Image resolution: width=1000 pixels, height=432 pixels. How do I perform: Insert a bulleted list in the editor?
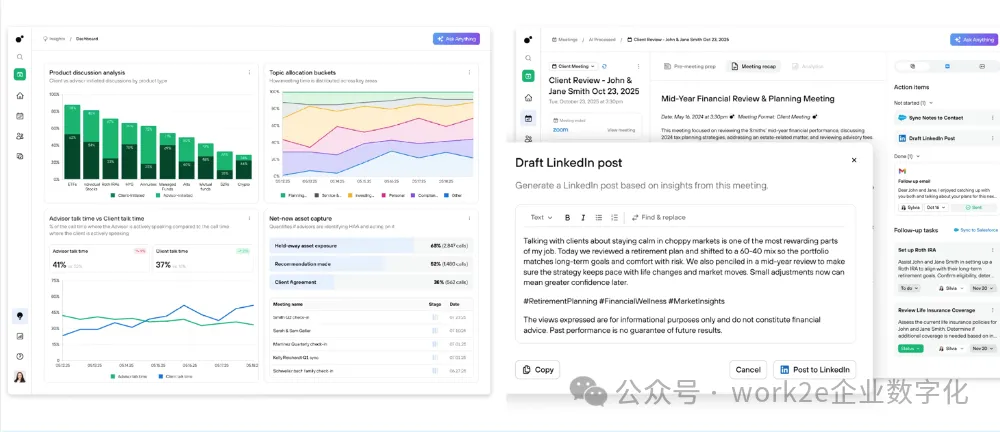pos(598,217)
